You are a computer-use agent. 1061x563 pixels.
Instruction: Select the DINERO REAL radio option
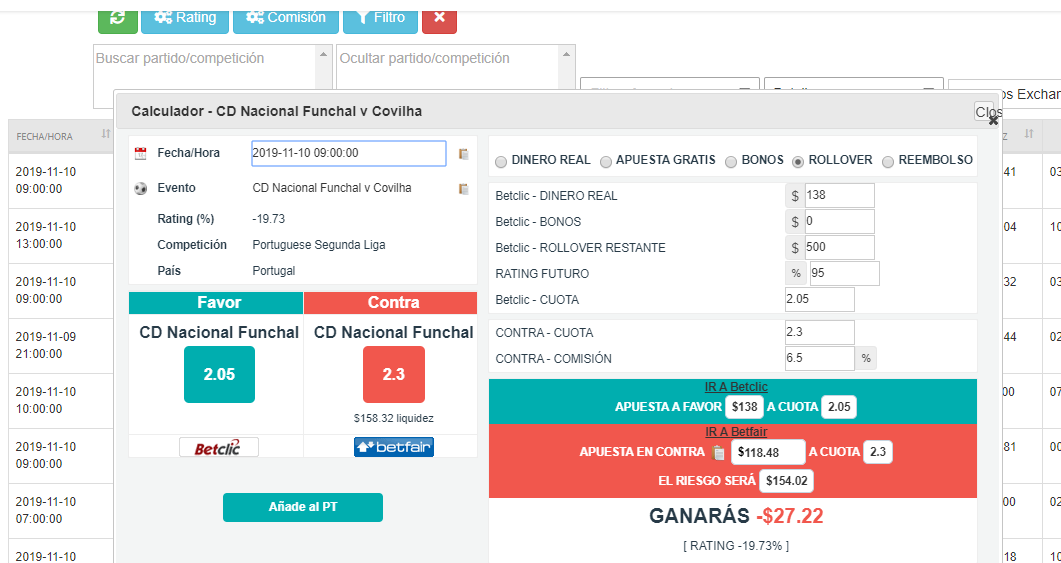click(x=501, y=162)
